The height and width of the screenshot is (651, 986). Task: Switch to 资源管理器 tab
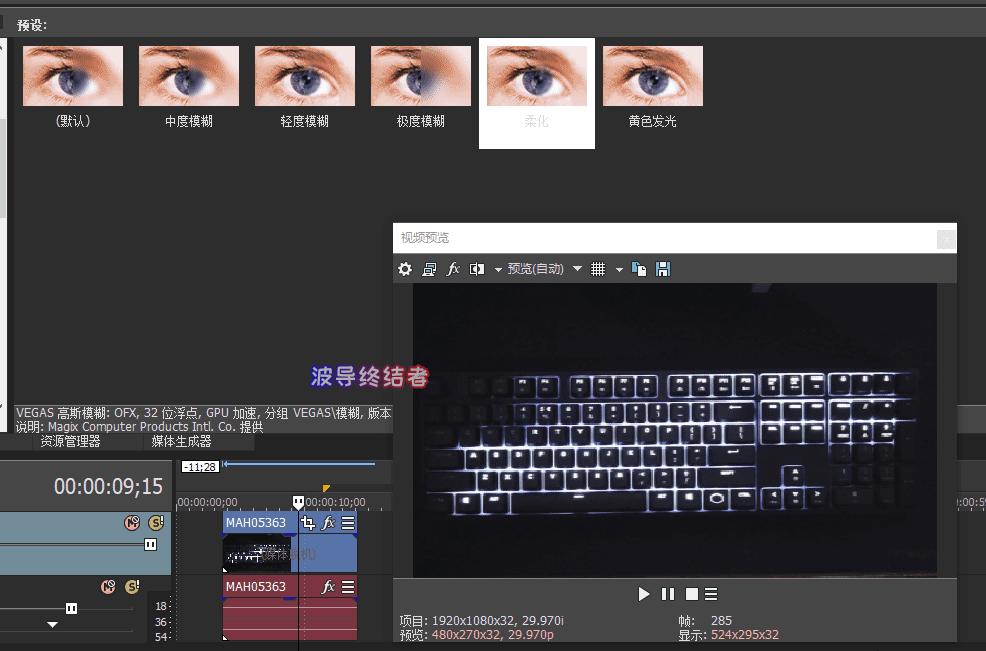coord(70,442)
